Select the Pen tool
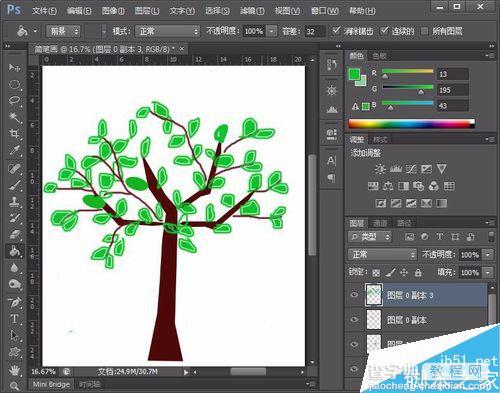This screenshot has height=393, width=500. pos(14,302)
